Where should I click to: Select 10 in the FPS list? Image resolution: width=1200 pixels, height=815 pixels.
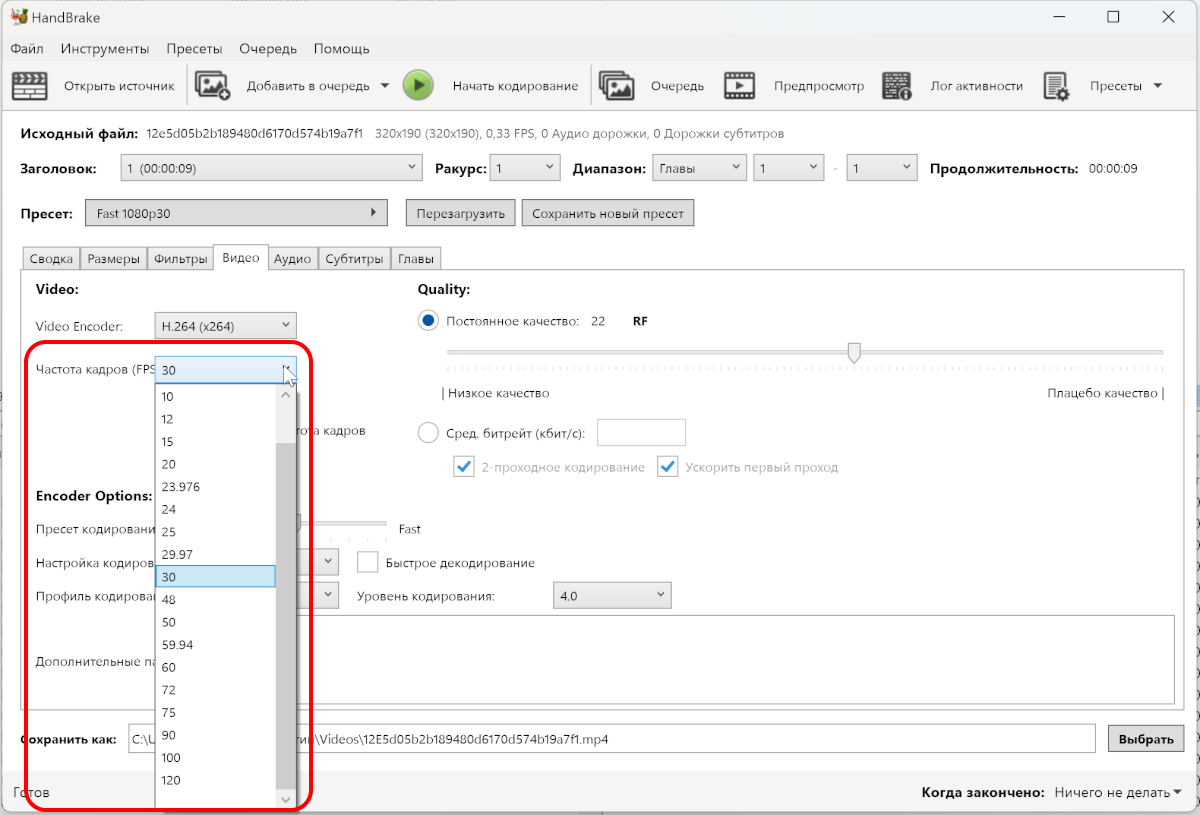click(x=215, y=396)
